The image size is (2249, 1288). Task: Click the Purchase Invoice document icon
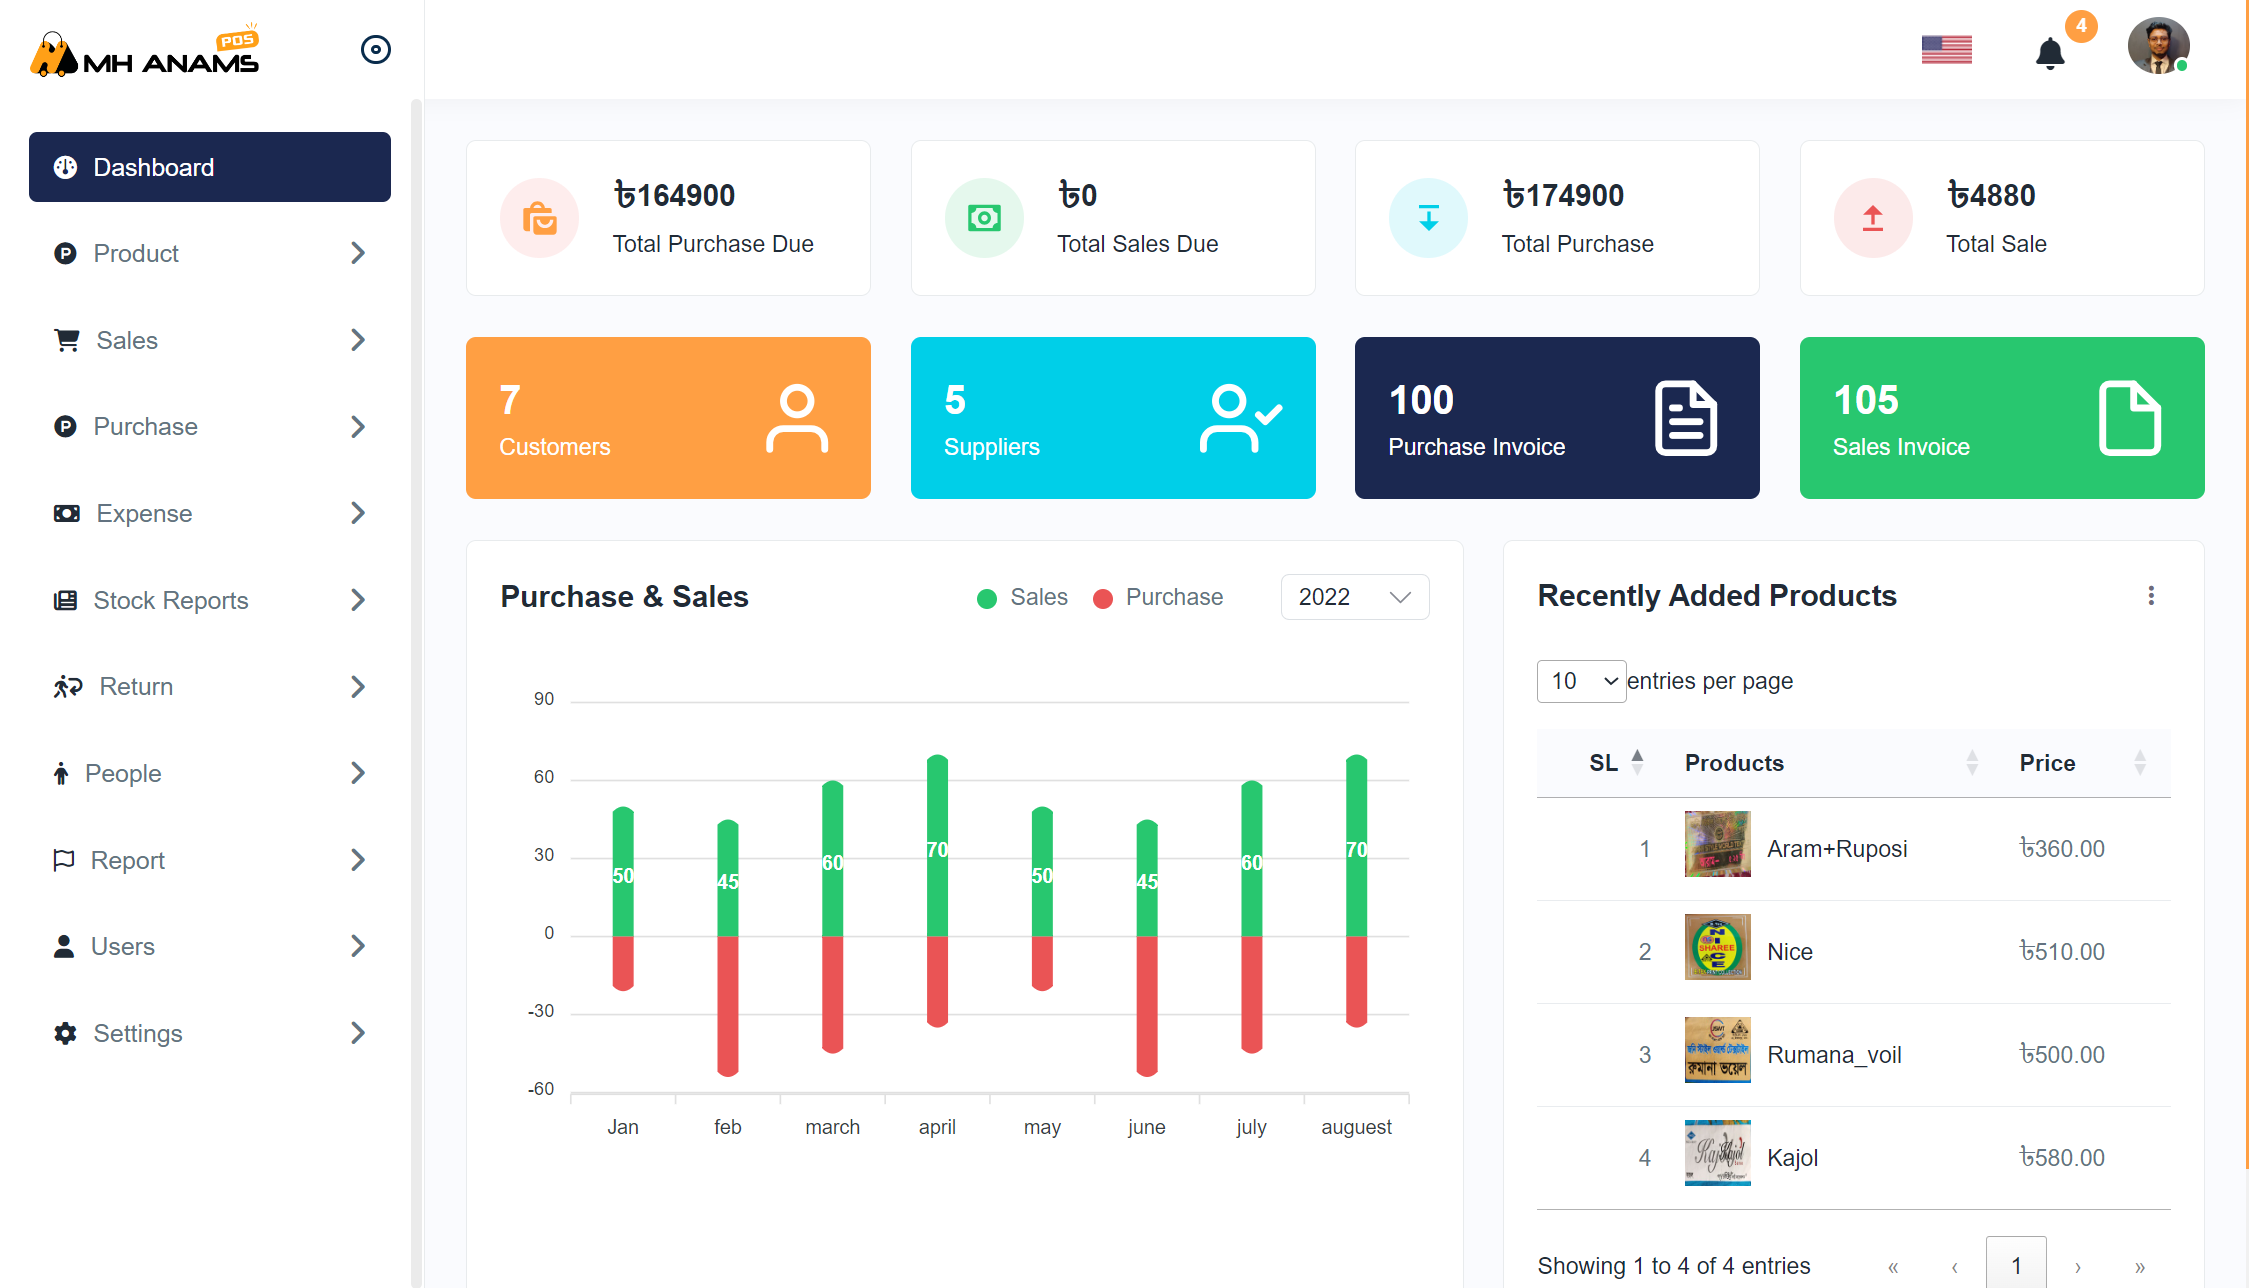1685,418
